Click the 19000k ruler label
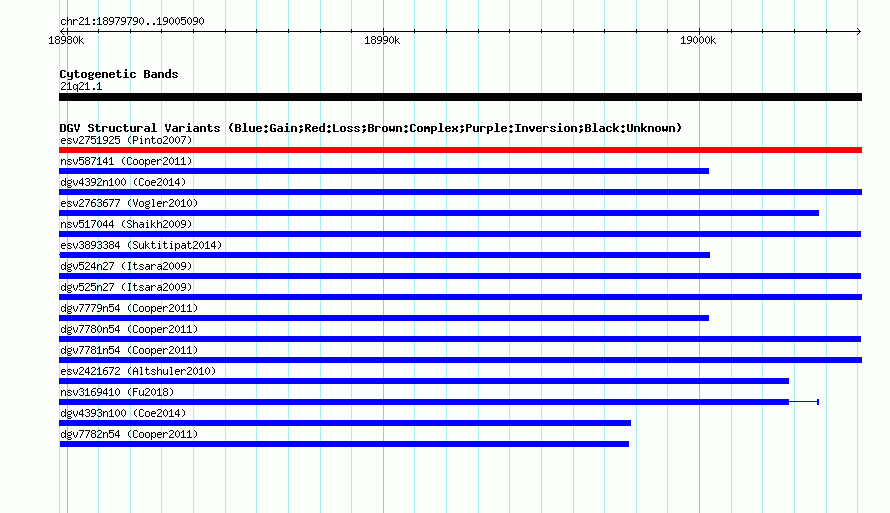Image resolution: width=890 pixels, height=513 pixels. point(698,40)
